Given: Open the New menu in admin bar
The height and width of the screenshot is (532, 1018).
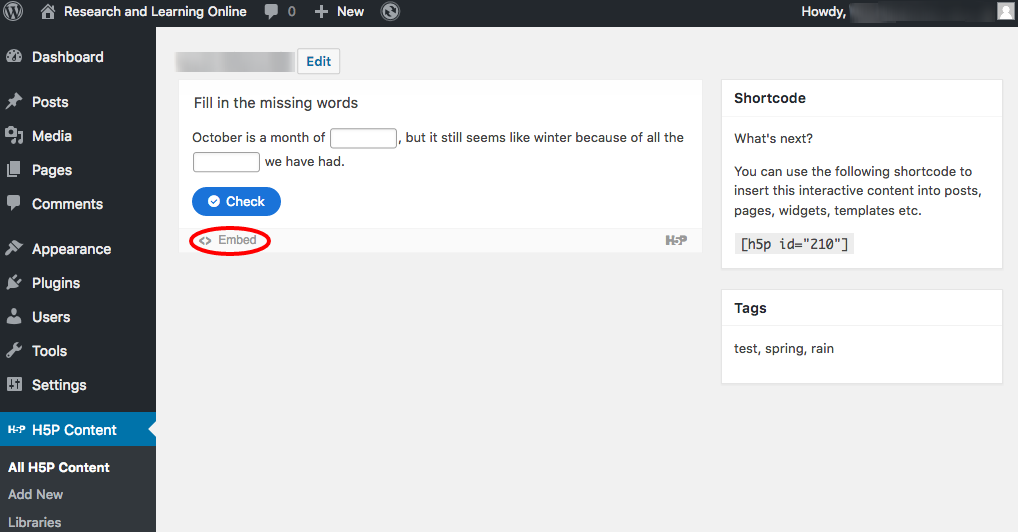Looking at the screenshot, I should 350,12.
